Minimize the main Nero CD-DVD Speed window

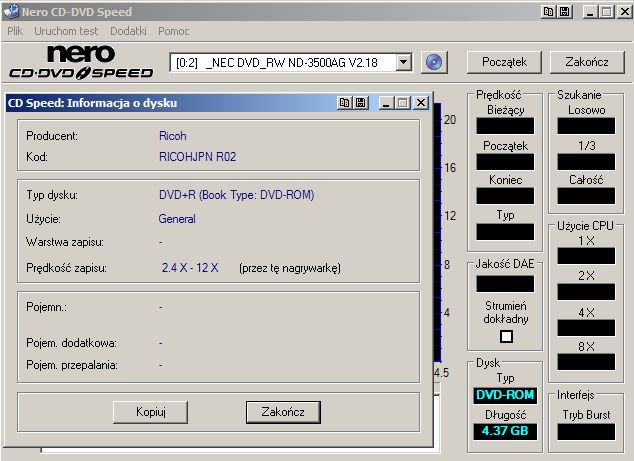click(590, 12)
